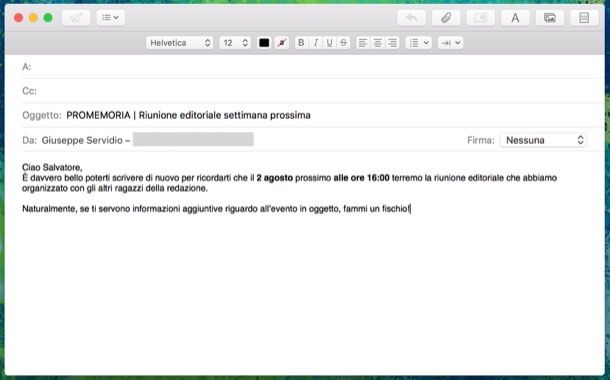Open the header fields list dropdown

110,18
